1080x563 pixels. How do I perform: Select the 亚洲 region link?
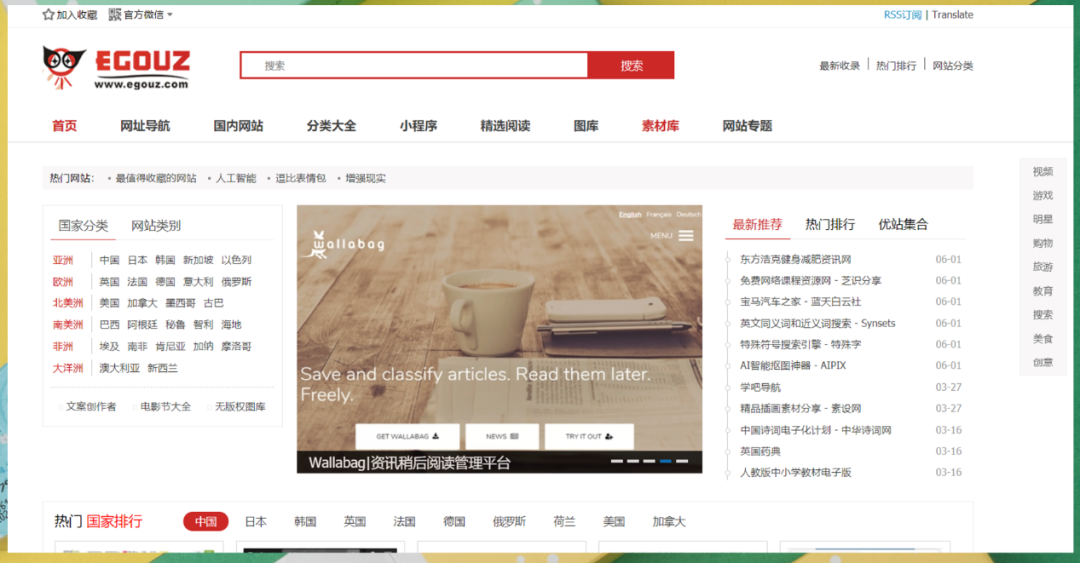point(63,260)
